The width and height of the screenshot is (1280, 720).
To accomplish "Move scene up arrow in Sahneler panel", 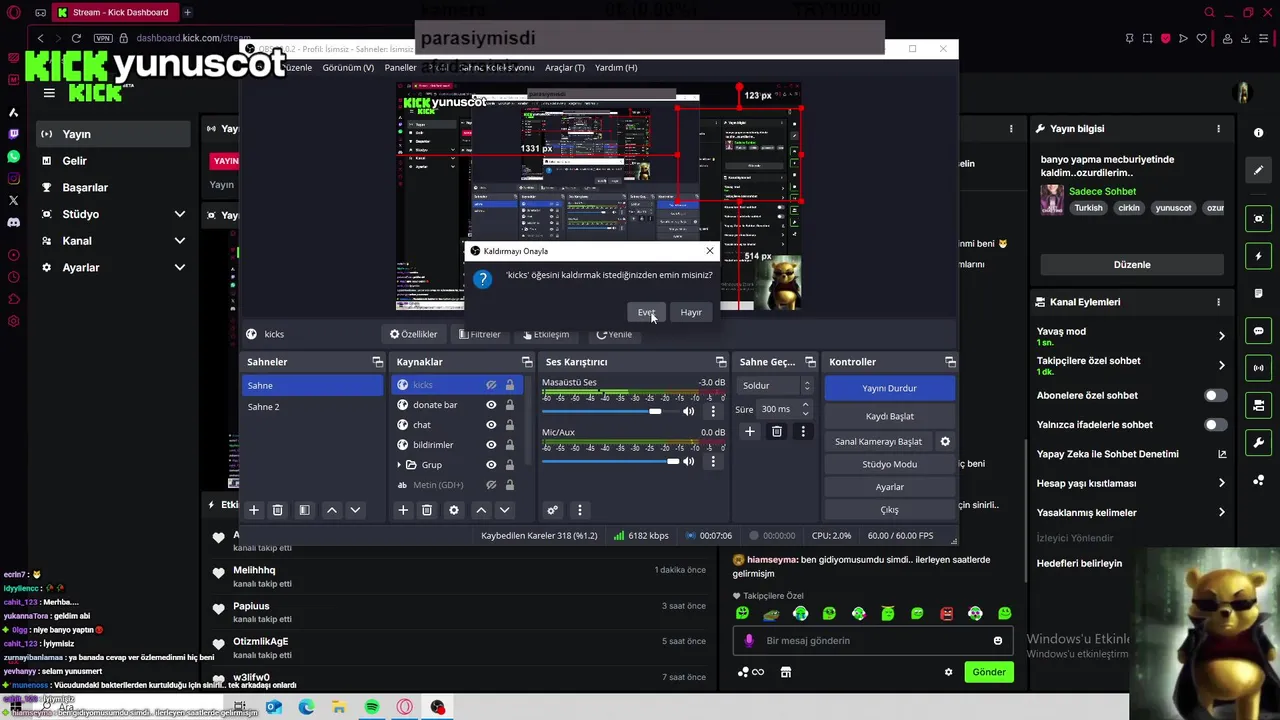I will [x=331, y=510].
